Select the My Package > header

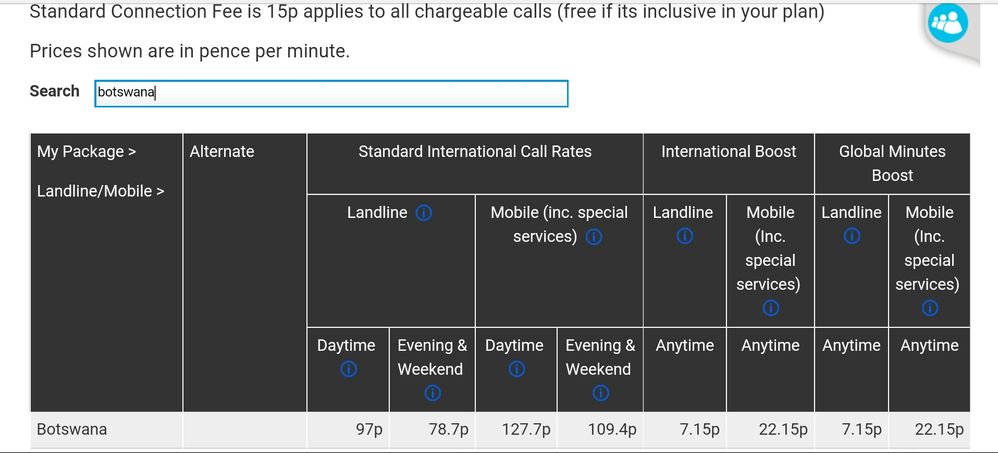tap(86, 152)
